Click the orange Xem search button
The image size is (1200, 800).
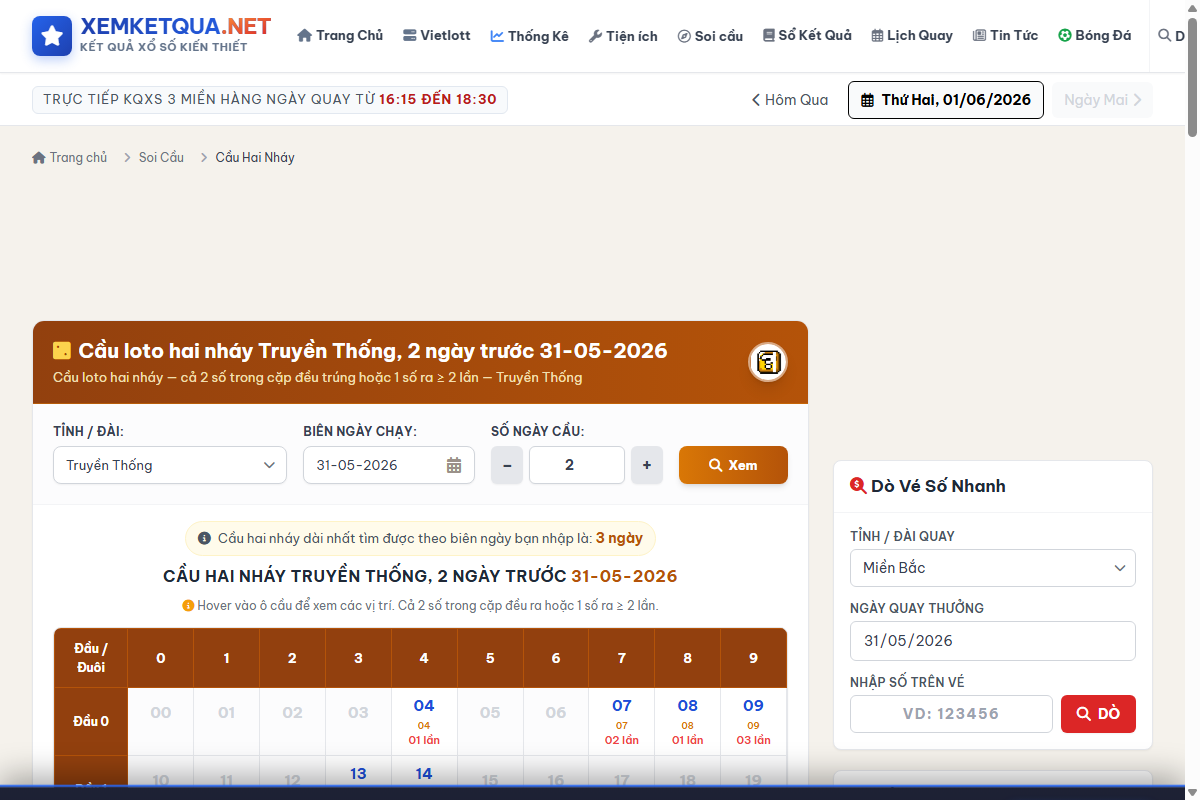coord(733,465)
